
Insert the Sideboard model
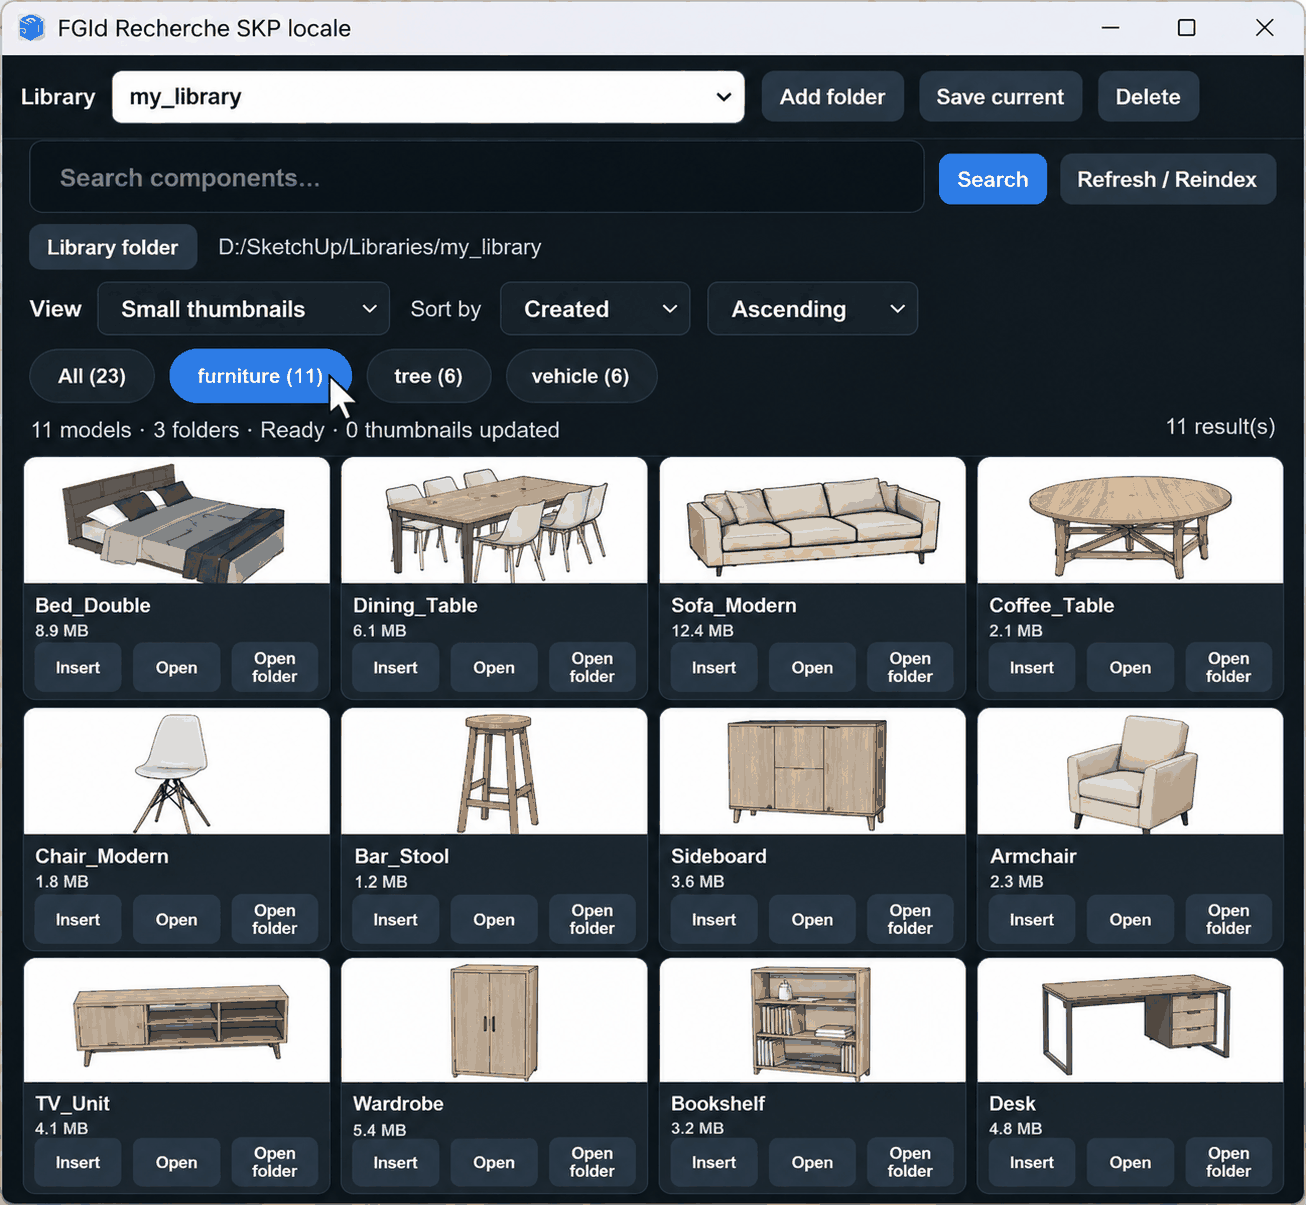point(714,920)
